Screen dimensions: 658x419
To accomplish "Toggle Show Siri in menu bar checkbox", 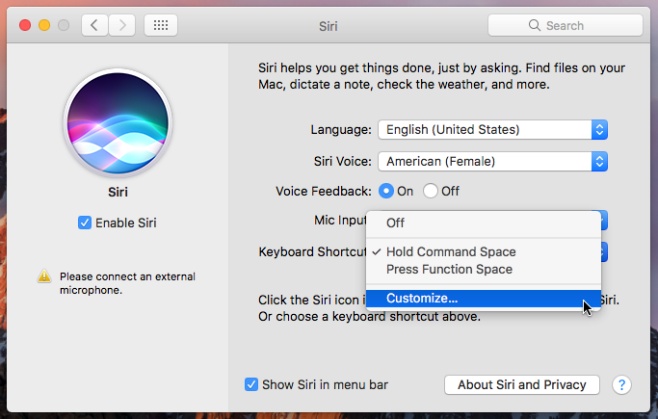I will coord(251,385).
